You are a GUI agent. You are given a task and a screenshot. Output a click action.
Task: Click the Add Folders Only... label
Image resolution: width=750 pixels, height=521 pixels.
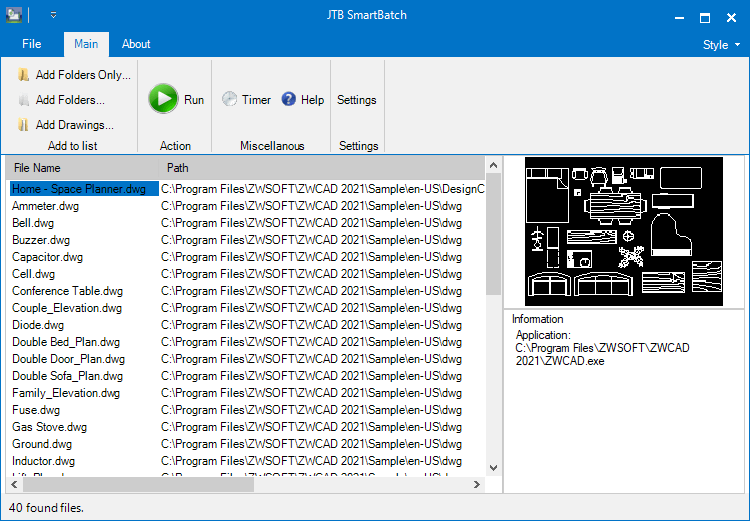point(83,75)
